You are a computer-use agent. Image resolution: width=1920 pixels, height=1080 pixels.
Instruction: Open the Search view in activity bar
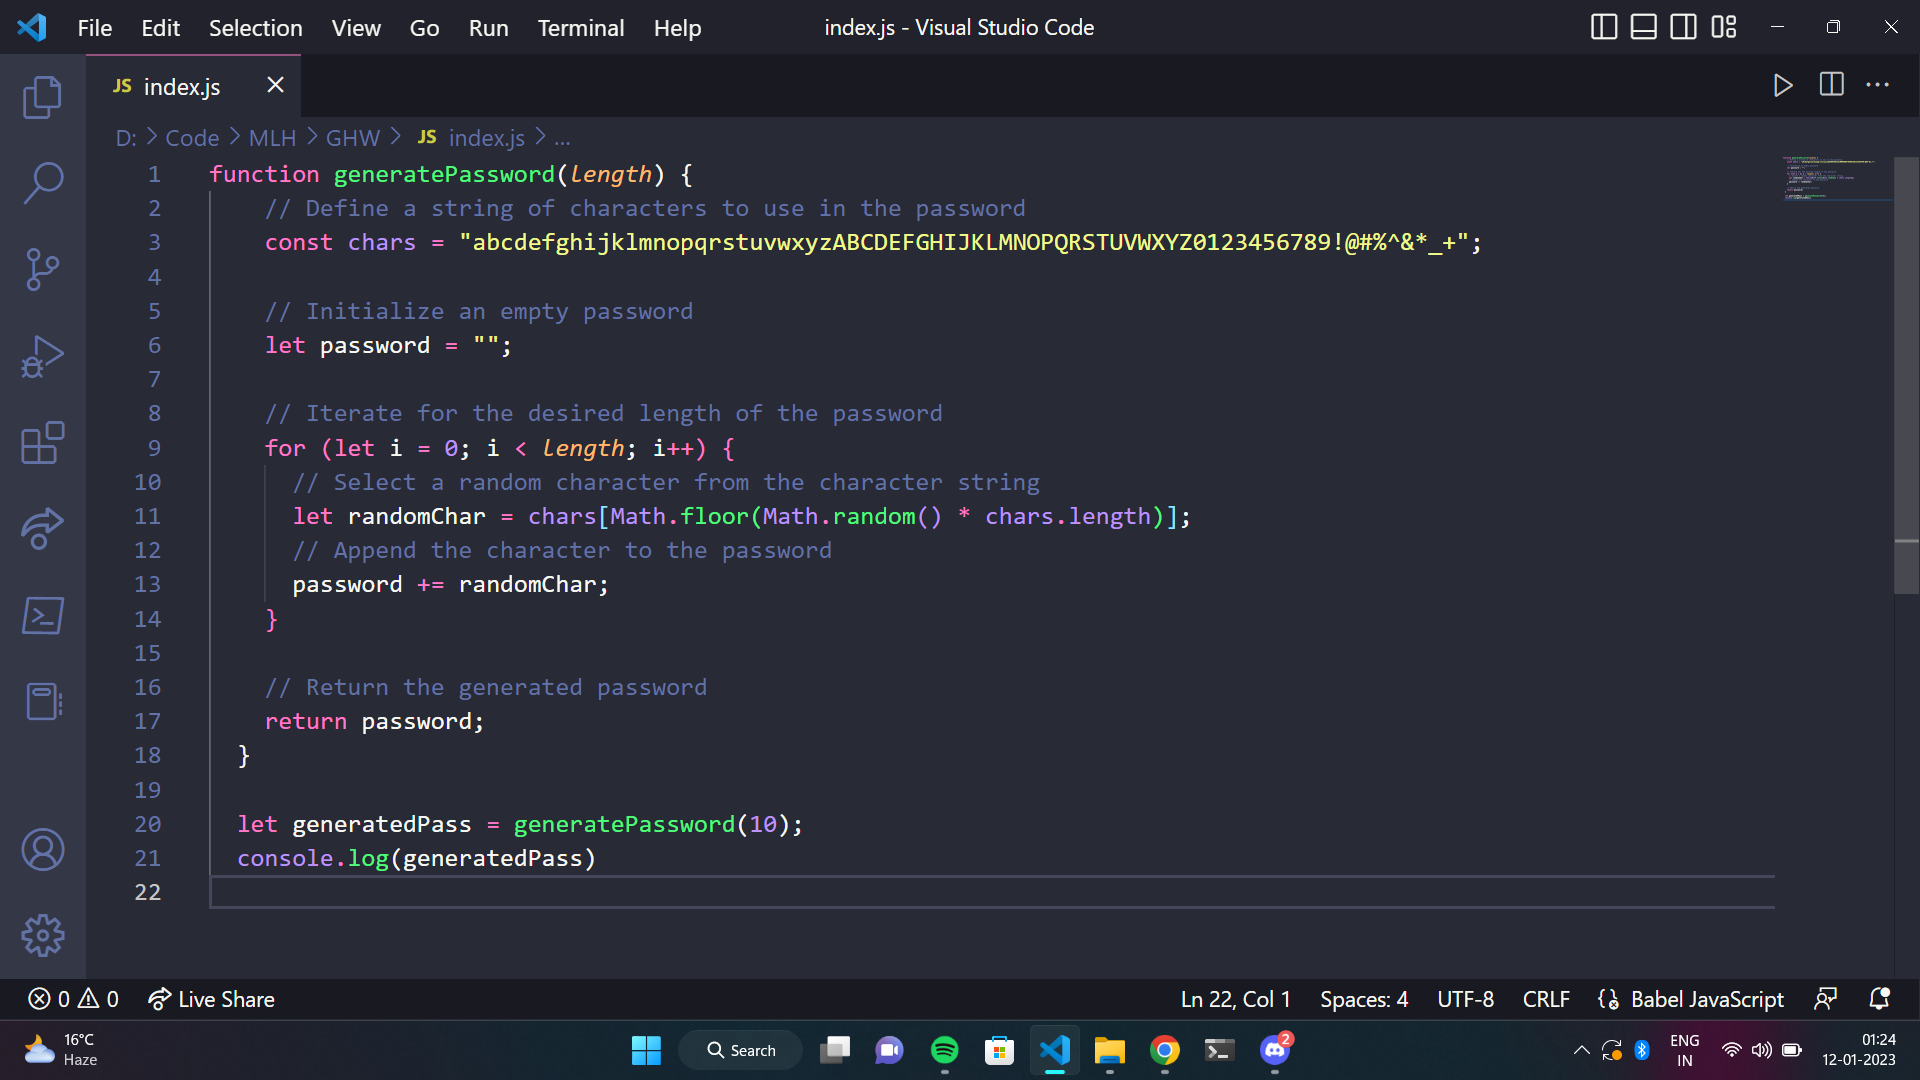point(42,183)
